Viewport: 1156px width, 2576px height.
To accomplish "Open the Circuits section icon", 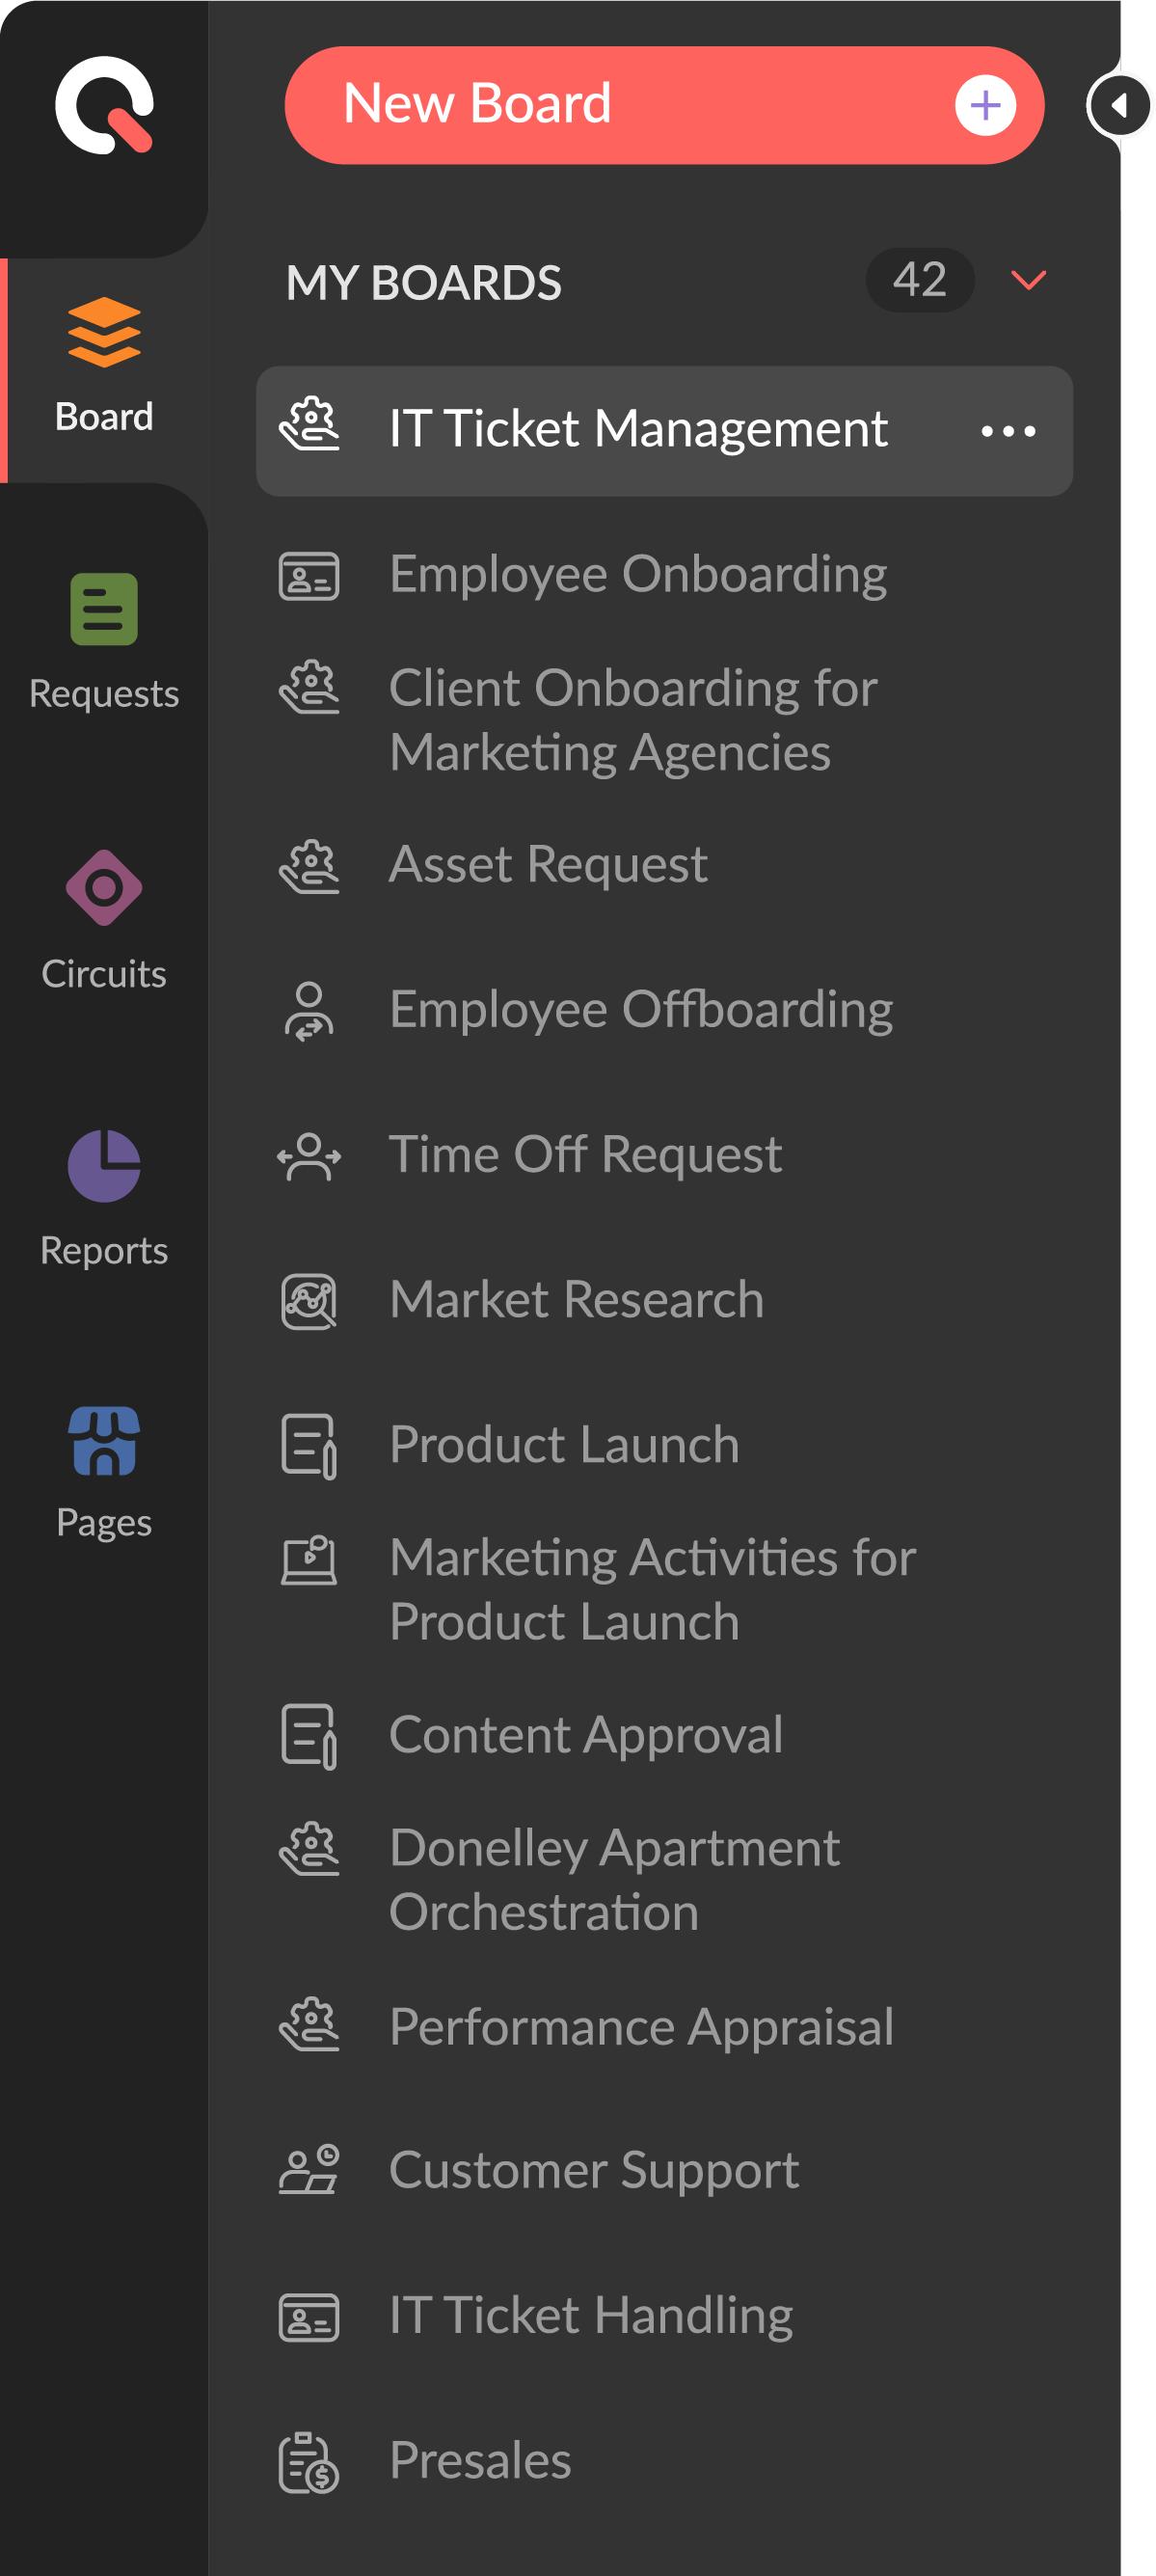I will (x=104, y=887).
